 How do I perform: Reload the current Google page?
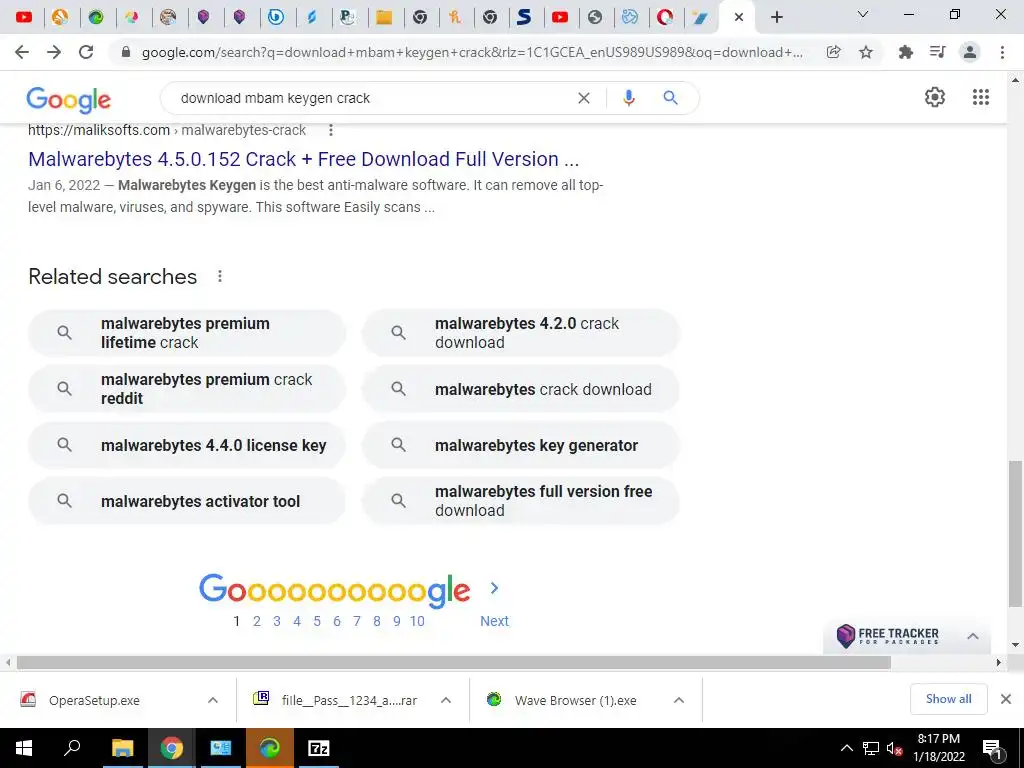pyautogui.click(x=86, y=52)
